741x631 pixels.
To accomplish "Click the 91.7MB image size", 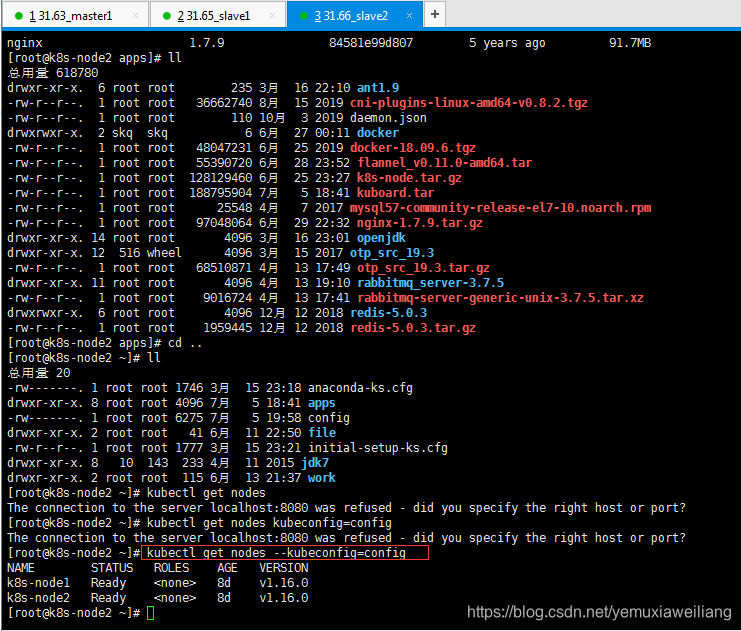I will point(630,43).
